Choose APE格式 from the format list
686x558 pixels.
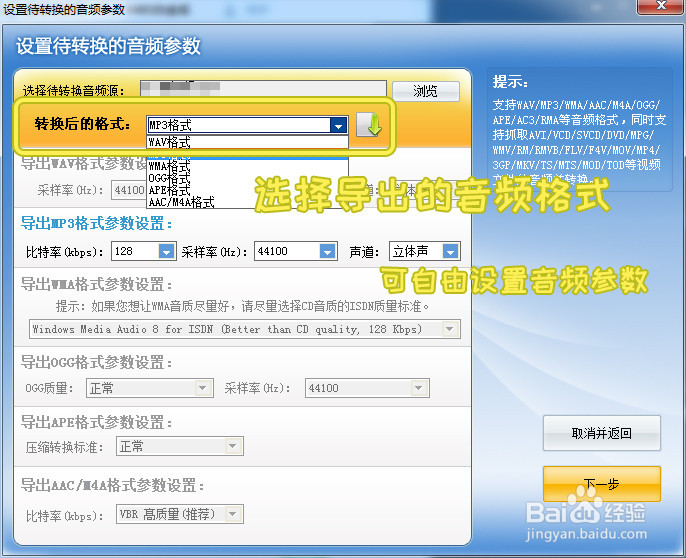coord(248,190)
